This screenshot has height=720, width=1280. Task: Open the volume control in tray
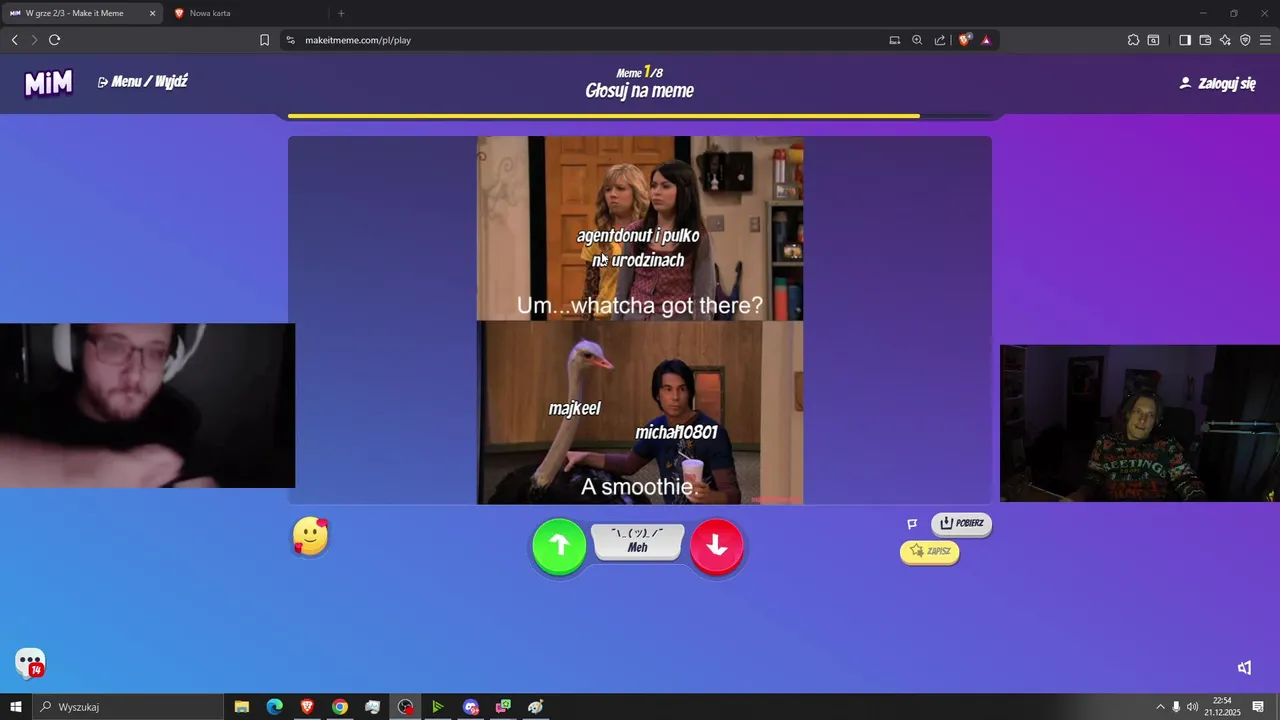point(1192,707)
